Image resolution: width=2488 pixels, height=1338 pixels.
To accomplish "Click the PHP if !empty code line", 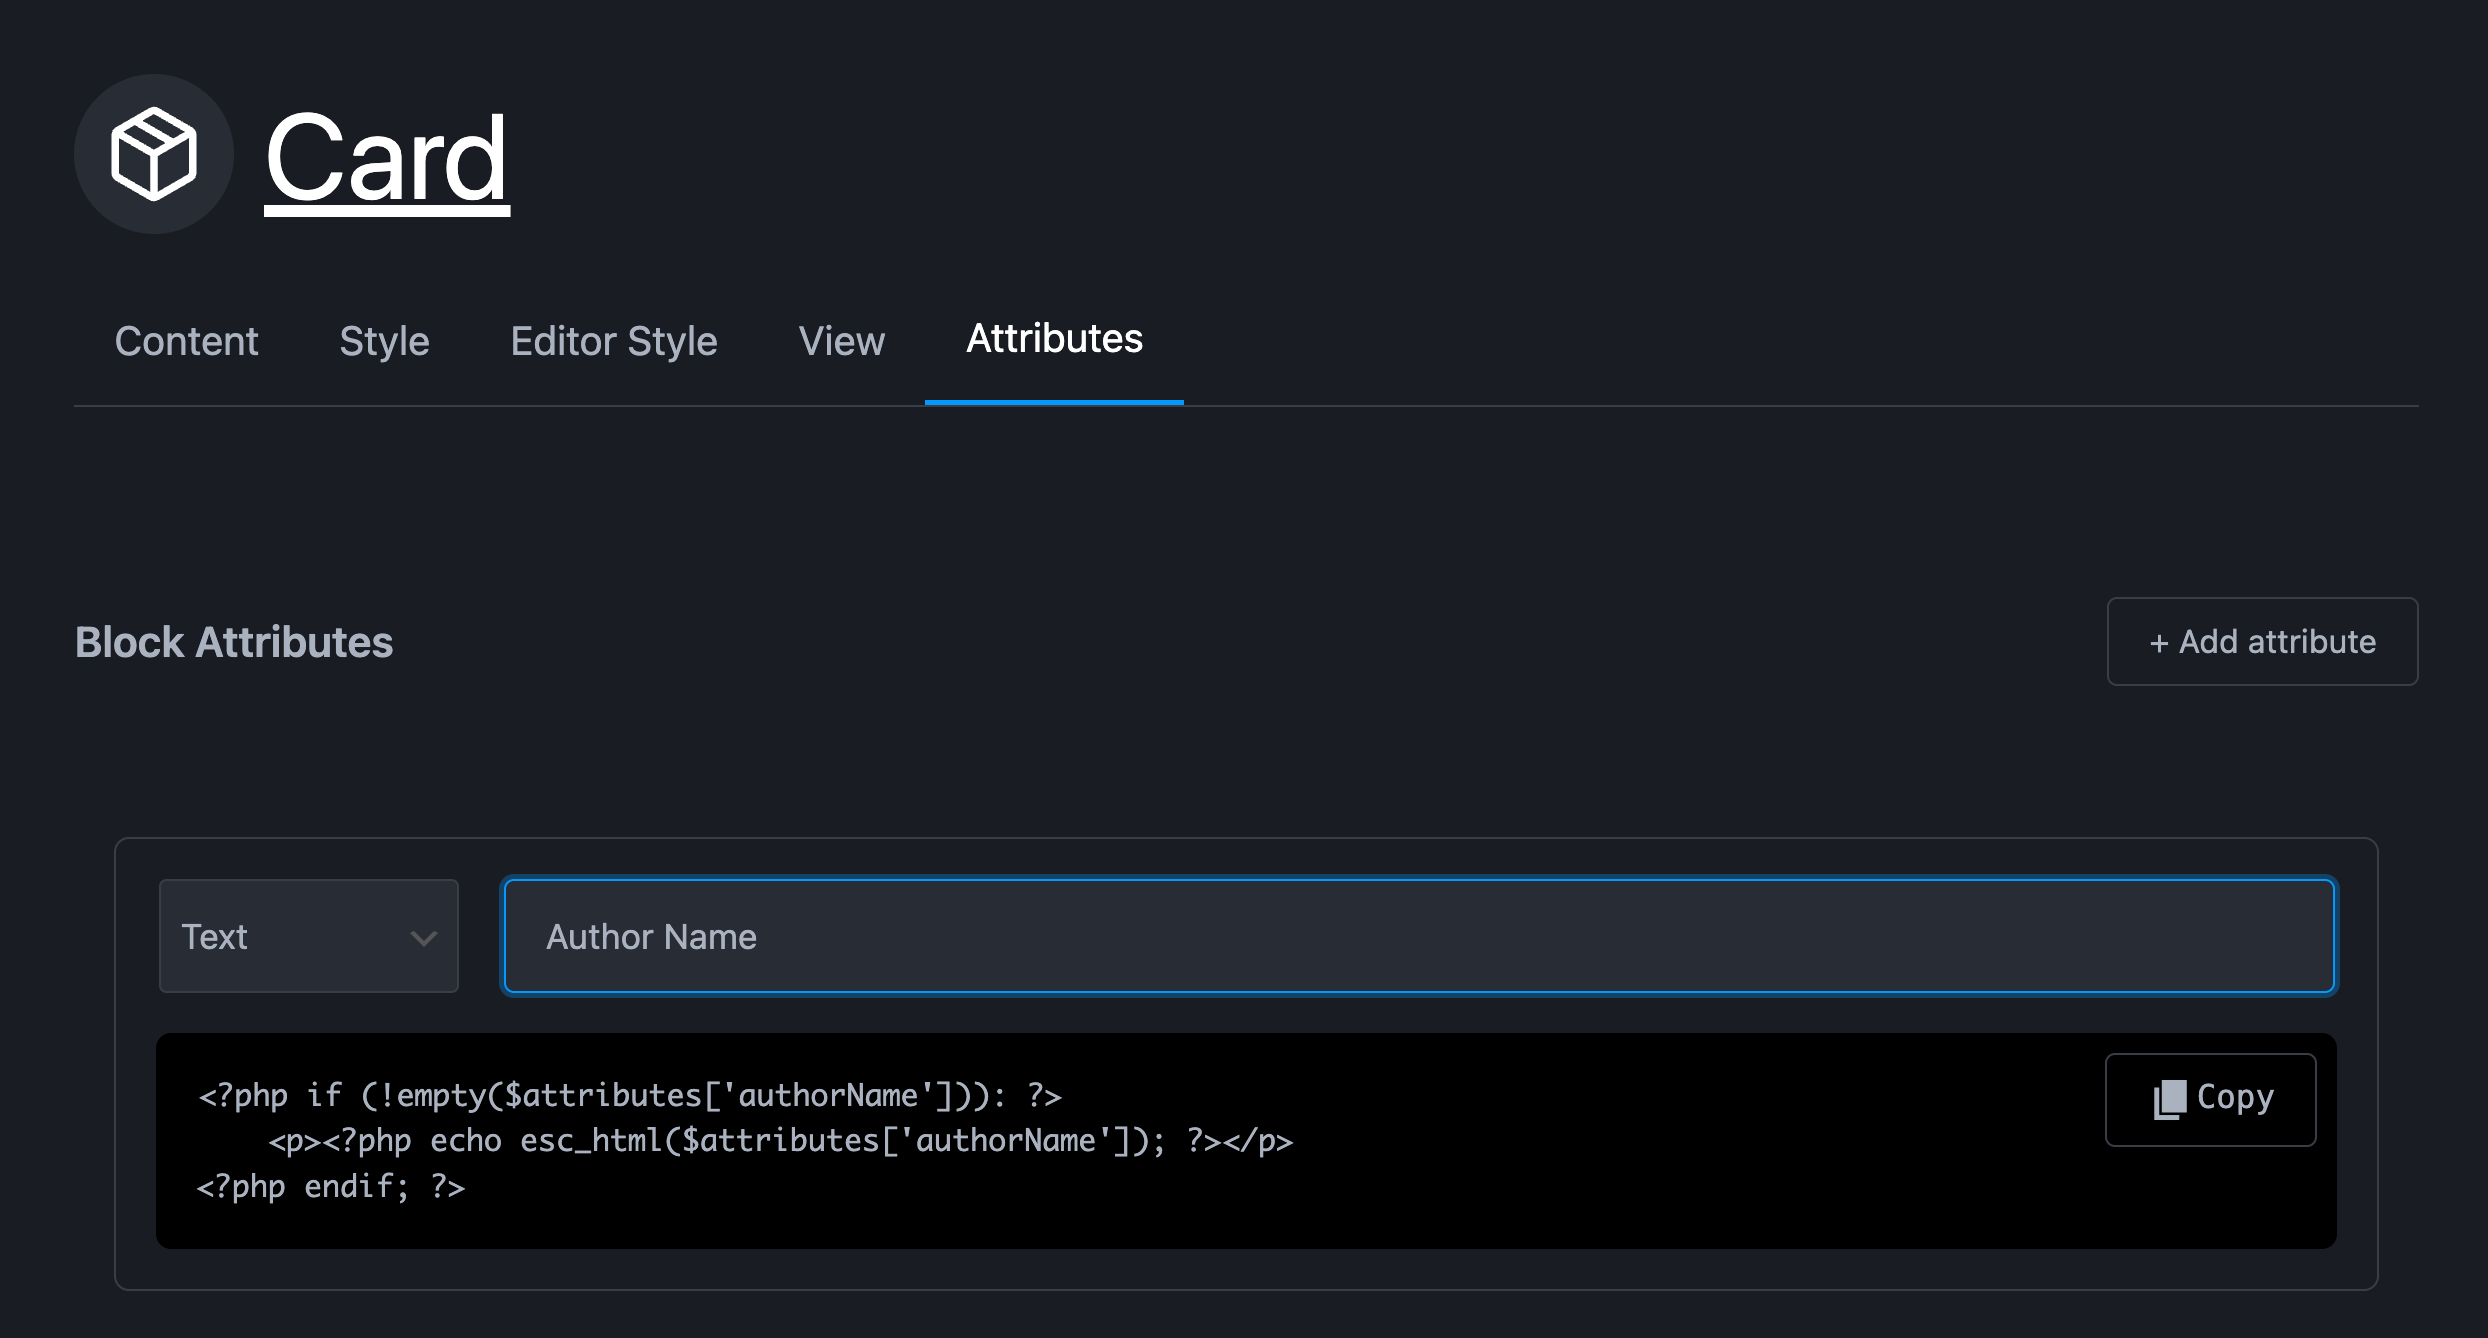I will click(x=629, y=1096).
